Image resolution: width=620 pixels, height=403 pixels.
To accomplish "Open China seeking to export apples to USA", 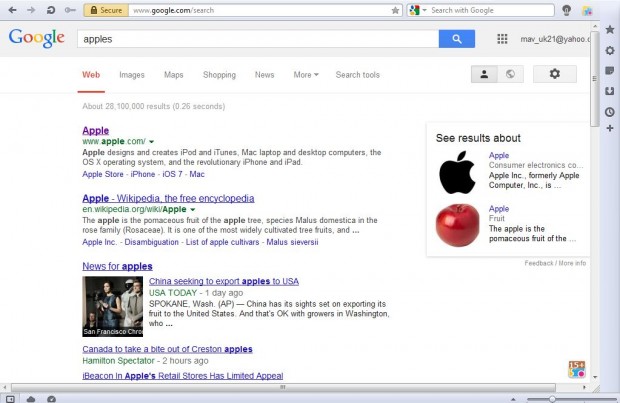I will 224,281.
